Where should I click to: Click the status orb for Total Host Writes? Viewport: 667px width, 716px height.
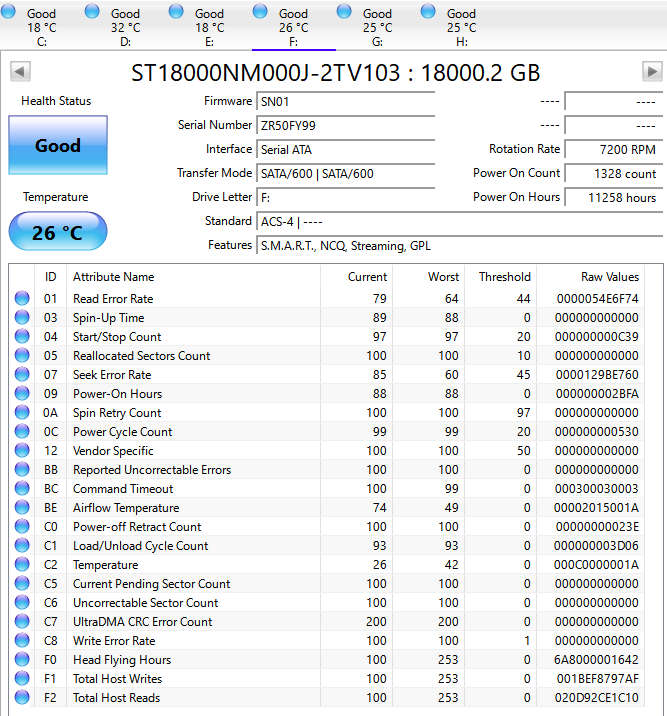[x=22, y=678]
